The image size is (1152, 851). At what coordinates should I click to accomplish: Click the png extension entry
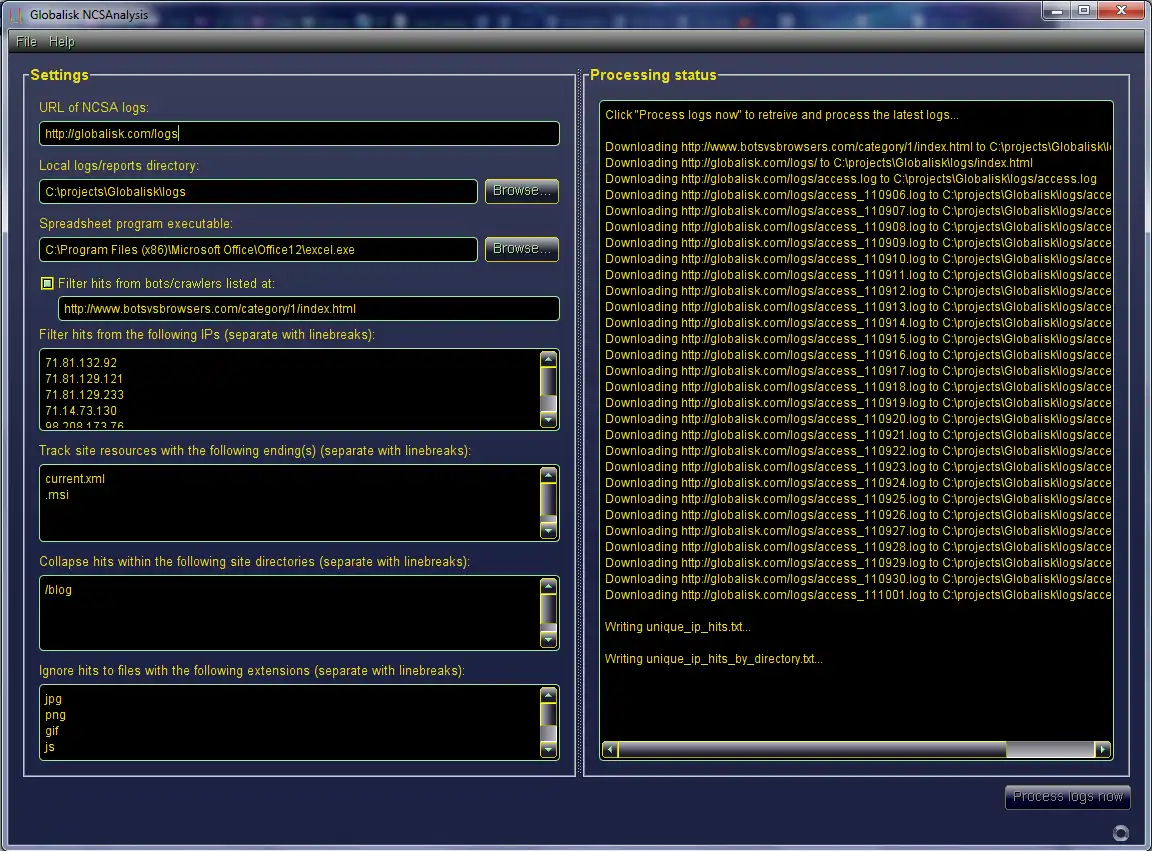point(55,715)
